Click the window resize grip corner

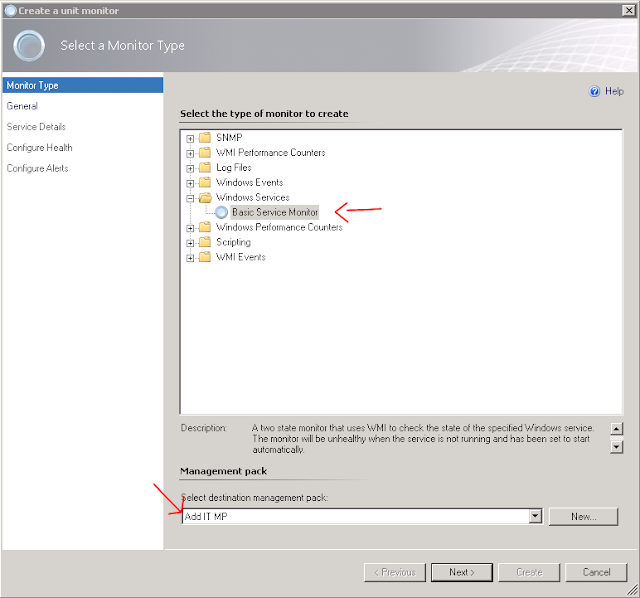633,590
